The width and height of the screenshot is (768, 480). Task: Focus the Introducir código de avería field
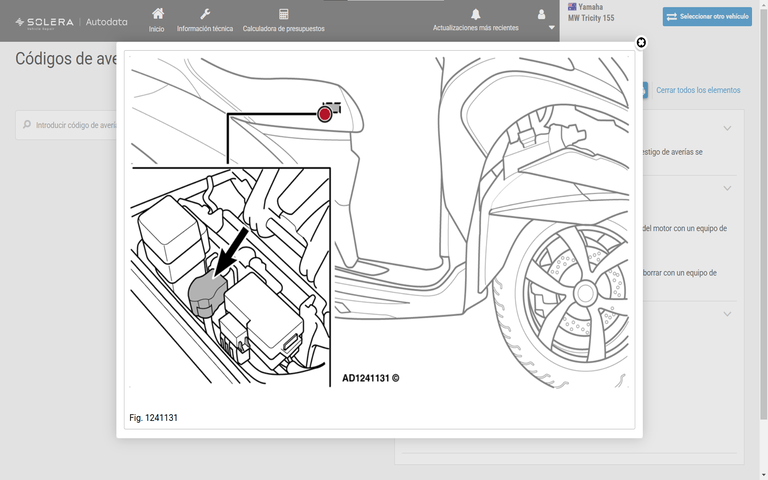(x=76, y=126)
